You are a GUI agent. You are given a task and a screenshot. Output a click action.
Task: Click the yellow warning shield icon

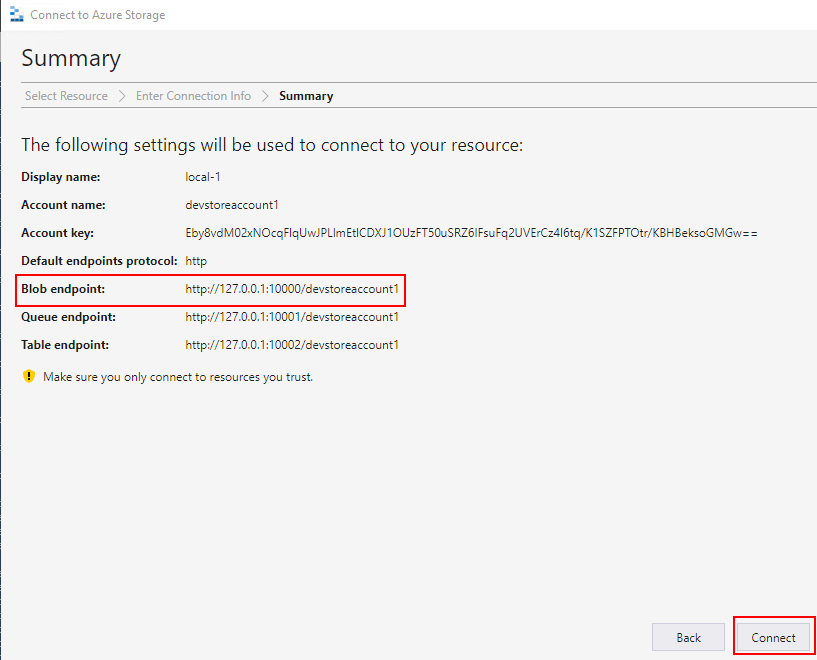(x=29, y=376)
